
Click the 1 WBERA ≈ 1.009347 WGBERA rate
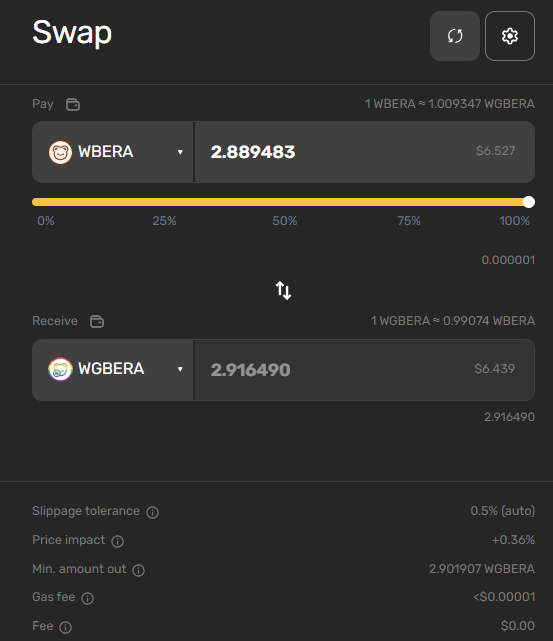pos(450,104)
